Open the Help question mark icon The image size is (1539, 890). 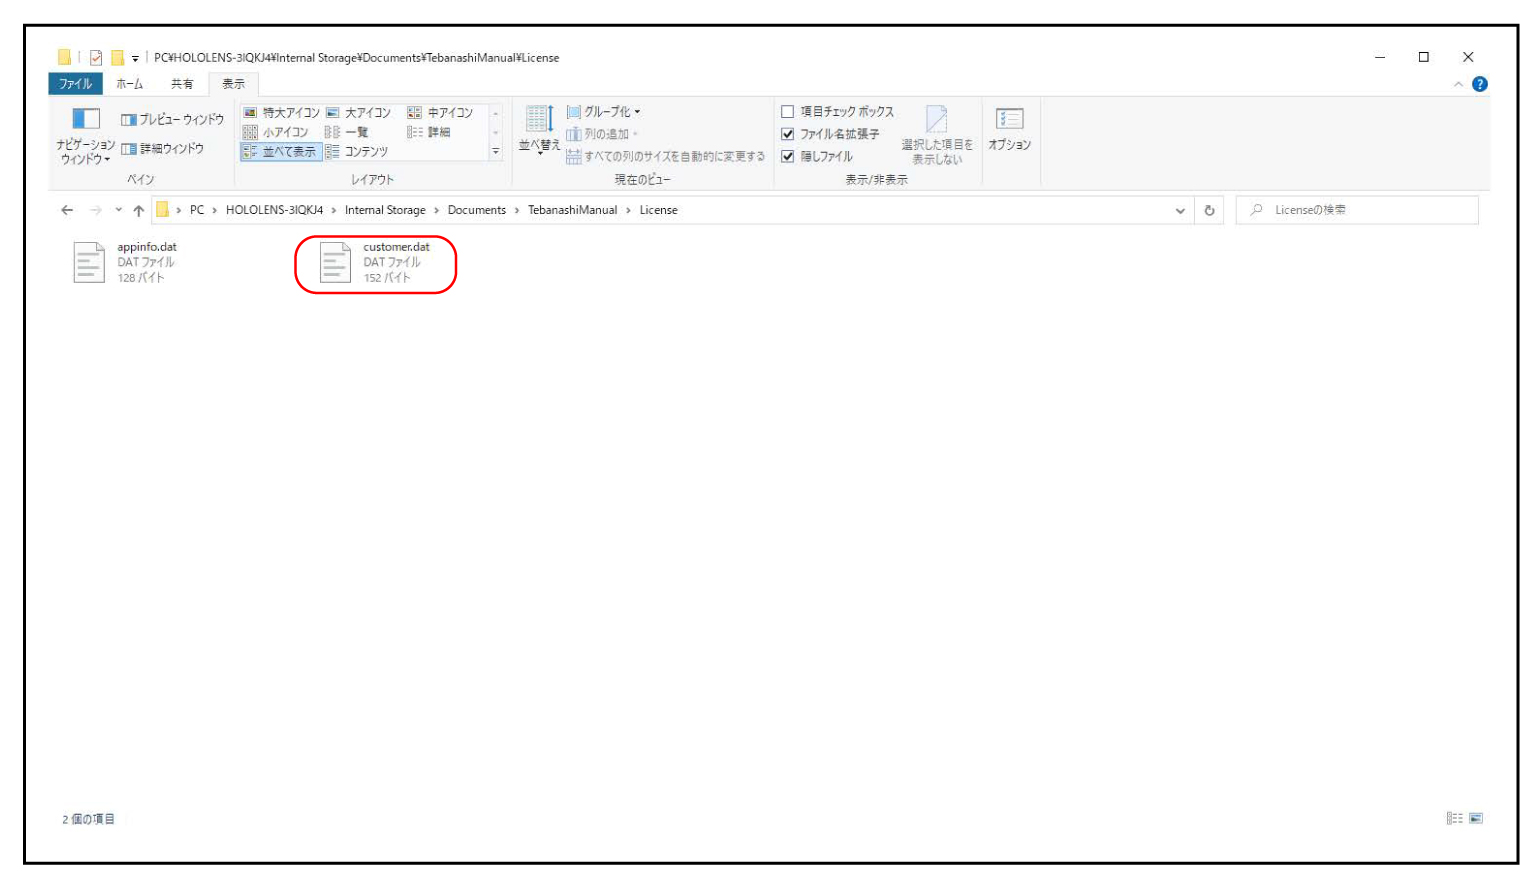(x=1479, y=84)
